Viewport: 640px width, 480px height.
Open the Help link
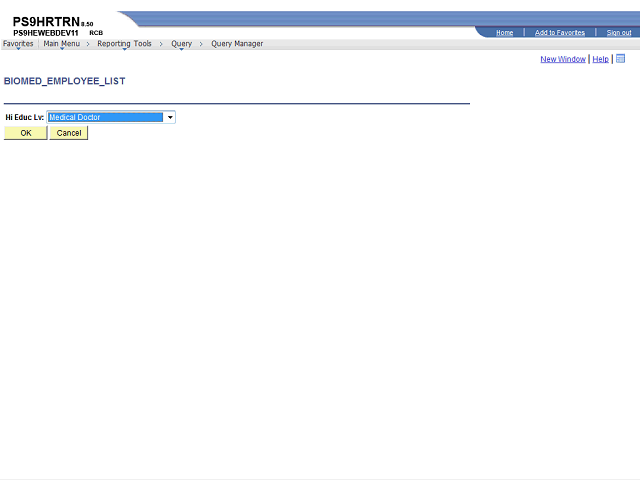600,59
